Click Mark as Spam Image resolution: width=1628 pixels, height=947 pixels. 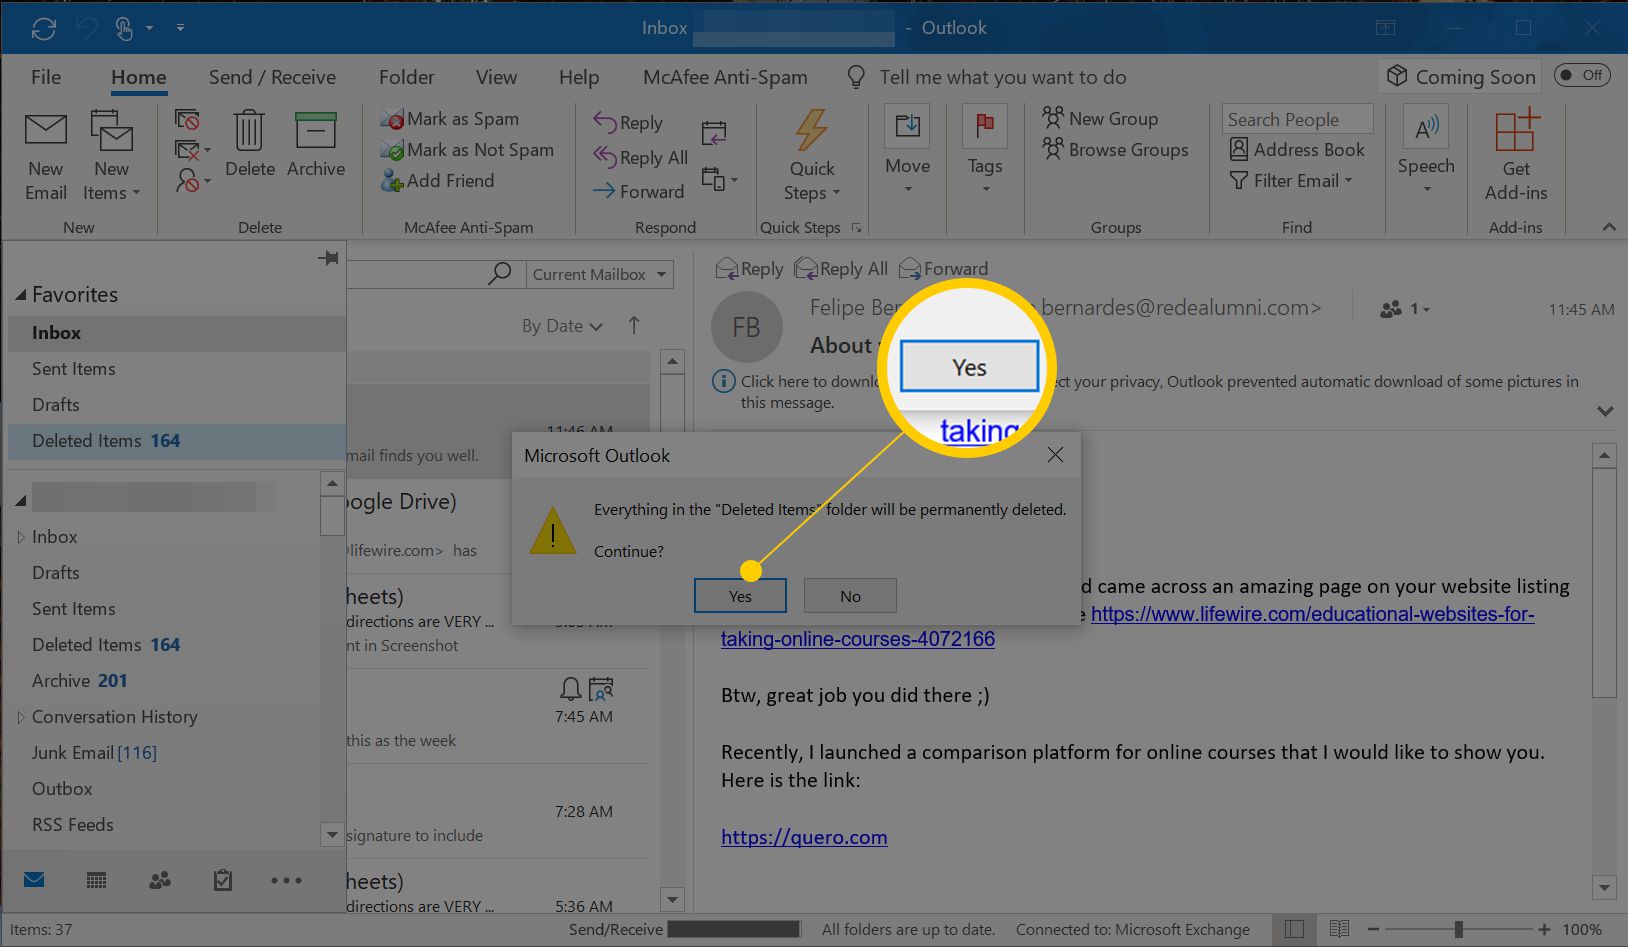(x=449, y=119)
